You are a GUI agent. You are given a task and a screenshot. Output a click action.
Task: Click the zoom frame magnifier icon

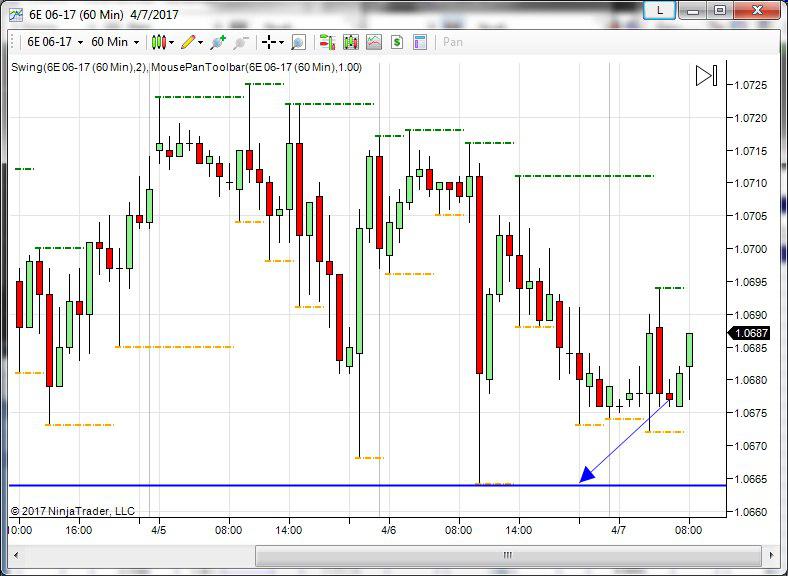[x=299, y=42]
